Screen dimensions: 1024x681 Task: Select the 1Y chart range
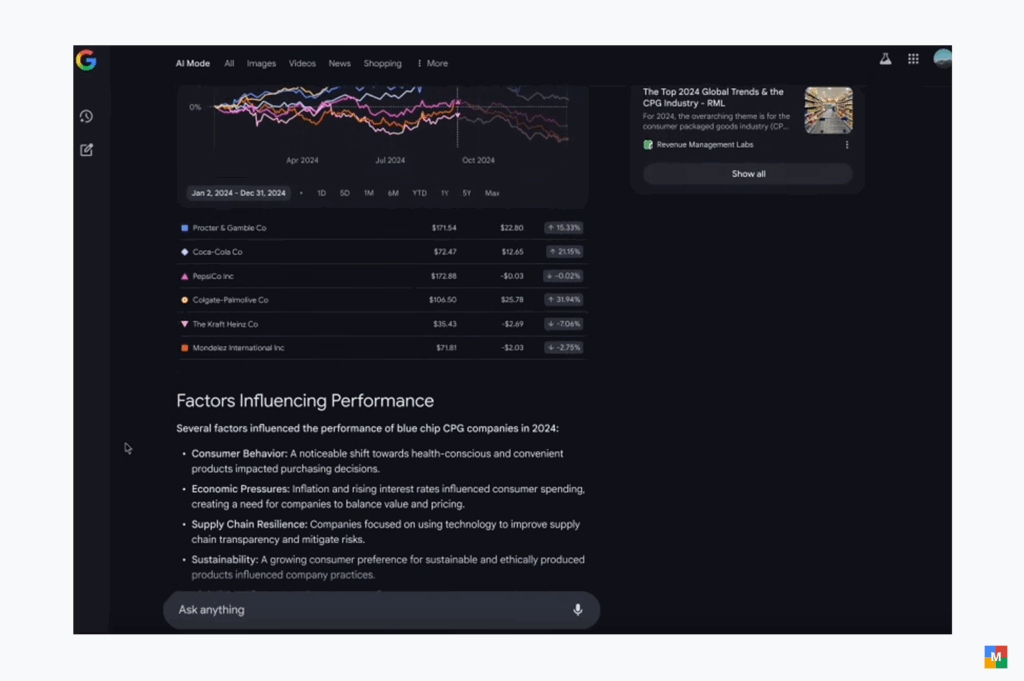pyautogui.click(x=445, y=193)
